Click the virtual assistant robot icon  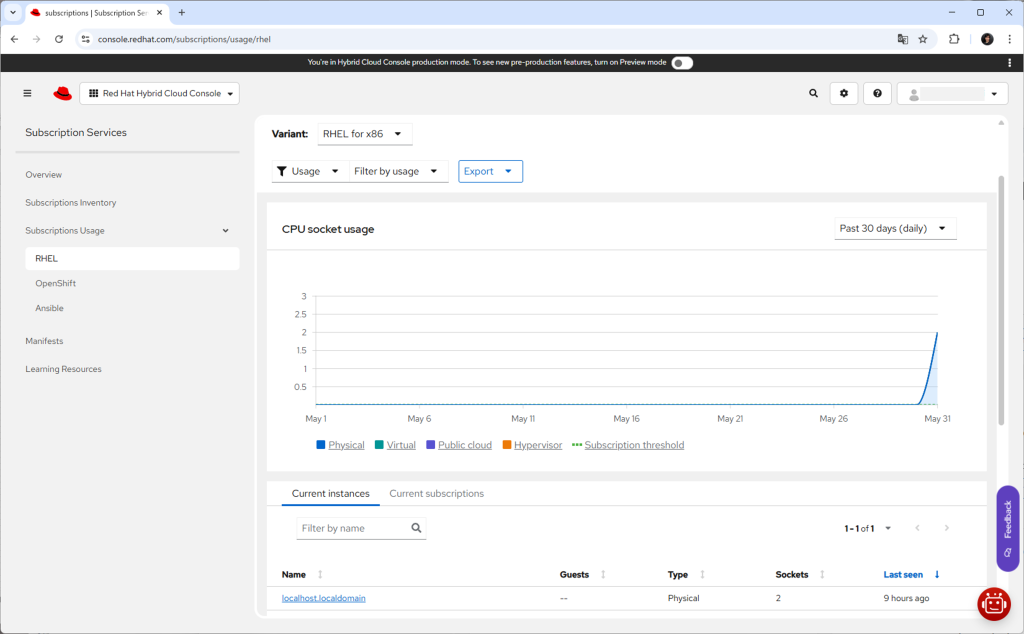994,603
